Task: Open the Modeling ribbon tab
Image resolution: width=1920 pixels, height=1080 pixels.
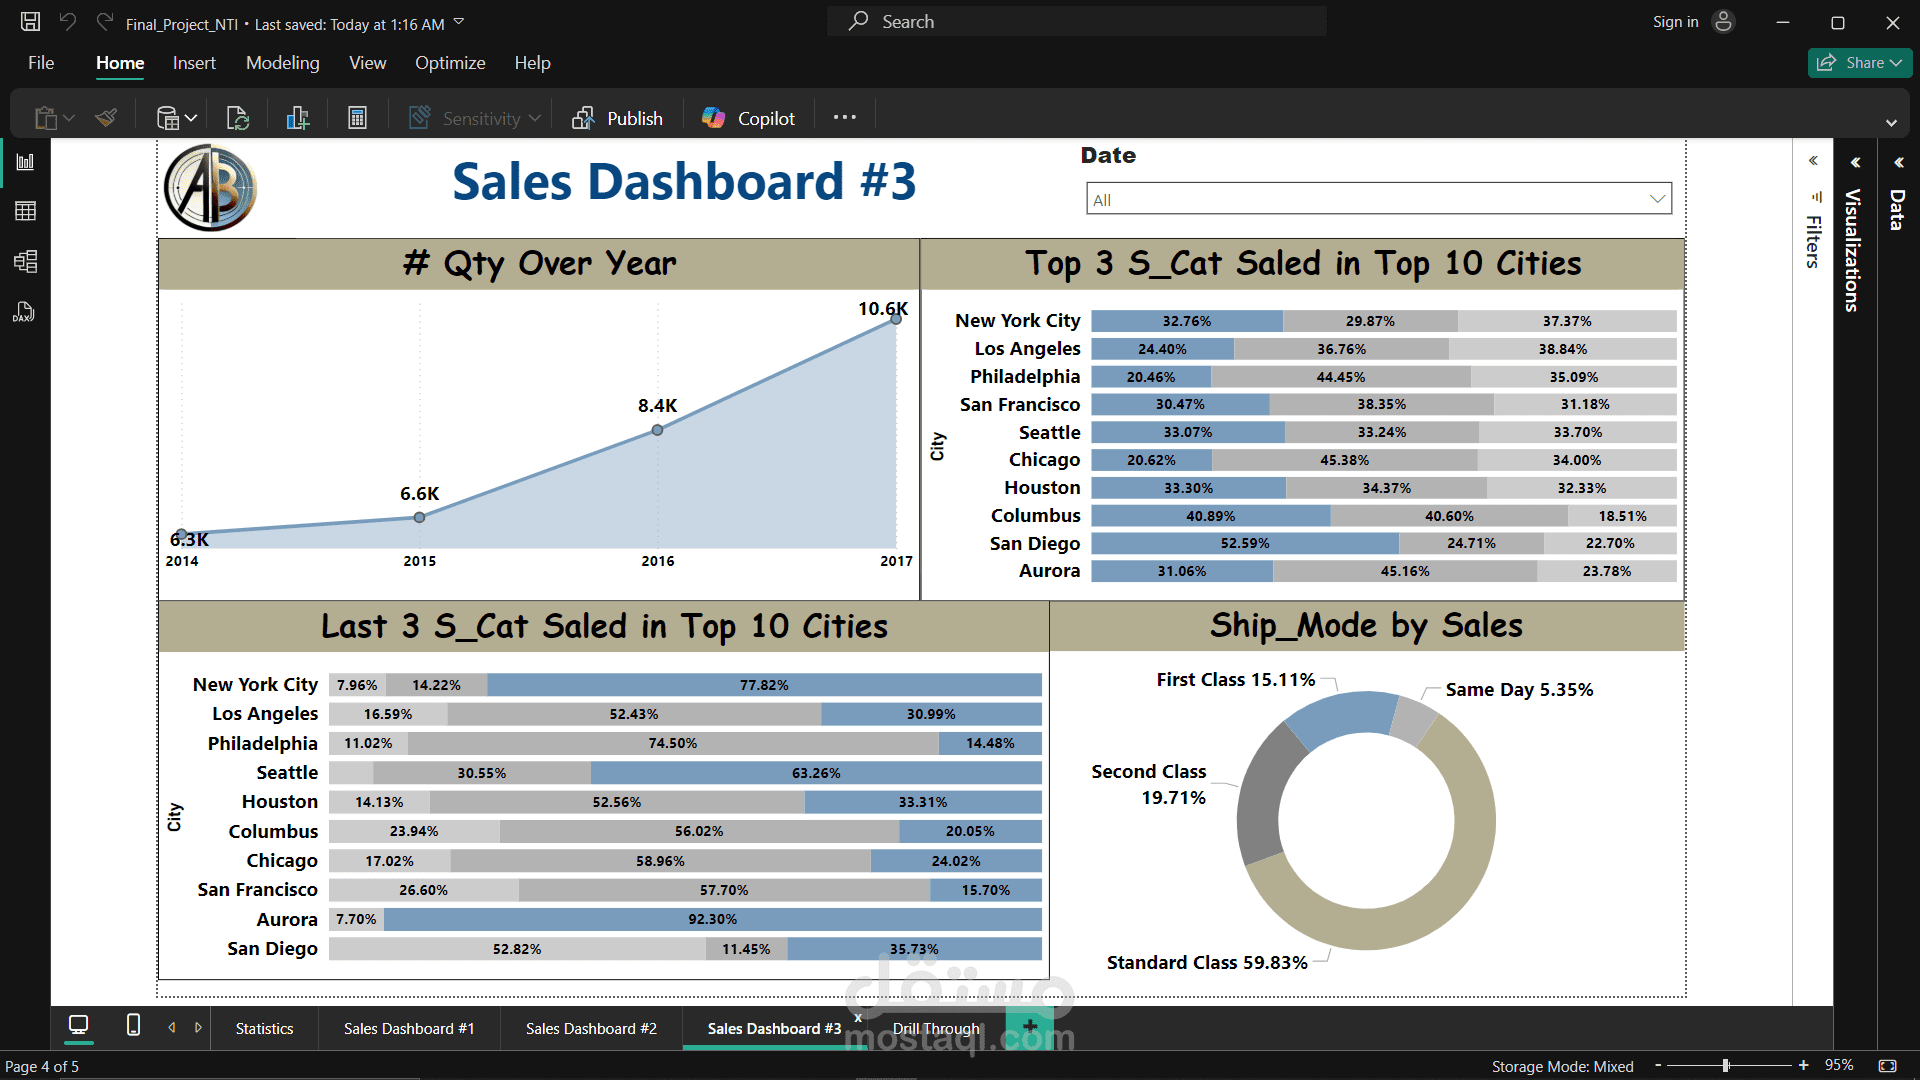Action: click(x=282, y=63)
